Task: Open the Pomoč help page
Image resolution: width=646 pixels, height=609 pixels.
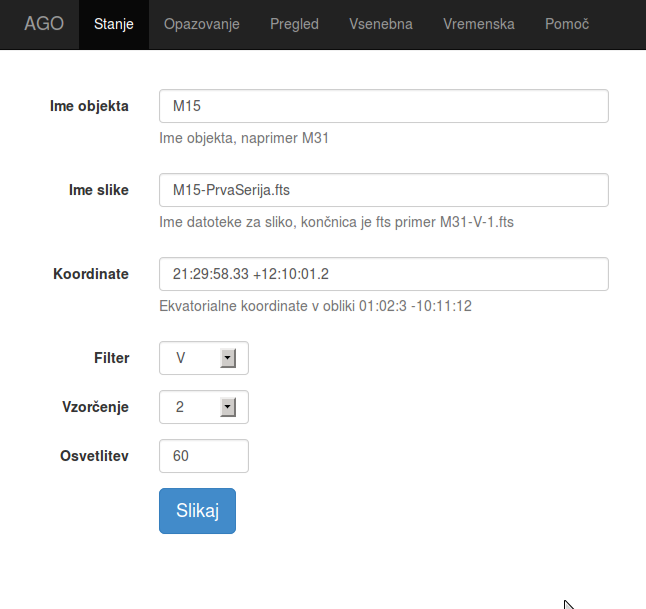Action: [566, 24]
